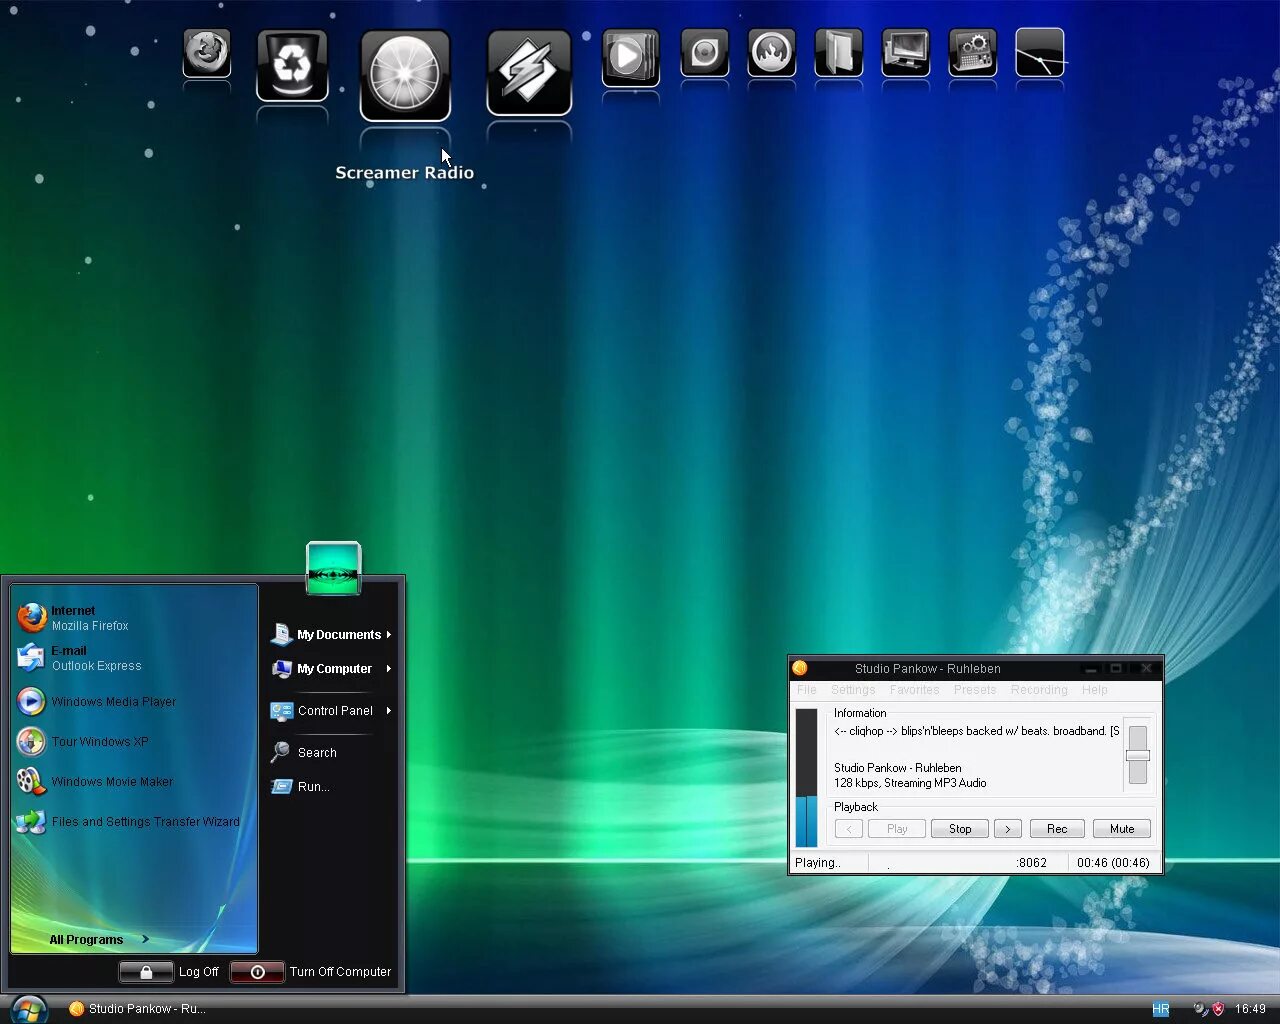The height and width of the screenshot is (1024, 1280).
Task: Click the ':8062' status bar entry
Action: 1031,863
